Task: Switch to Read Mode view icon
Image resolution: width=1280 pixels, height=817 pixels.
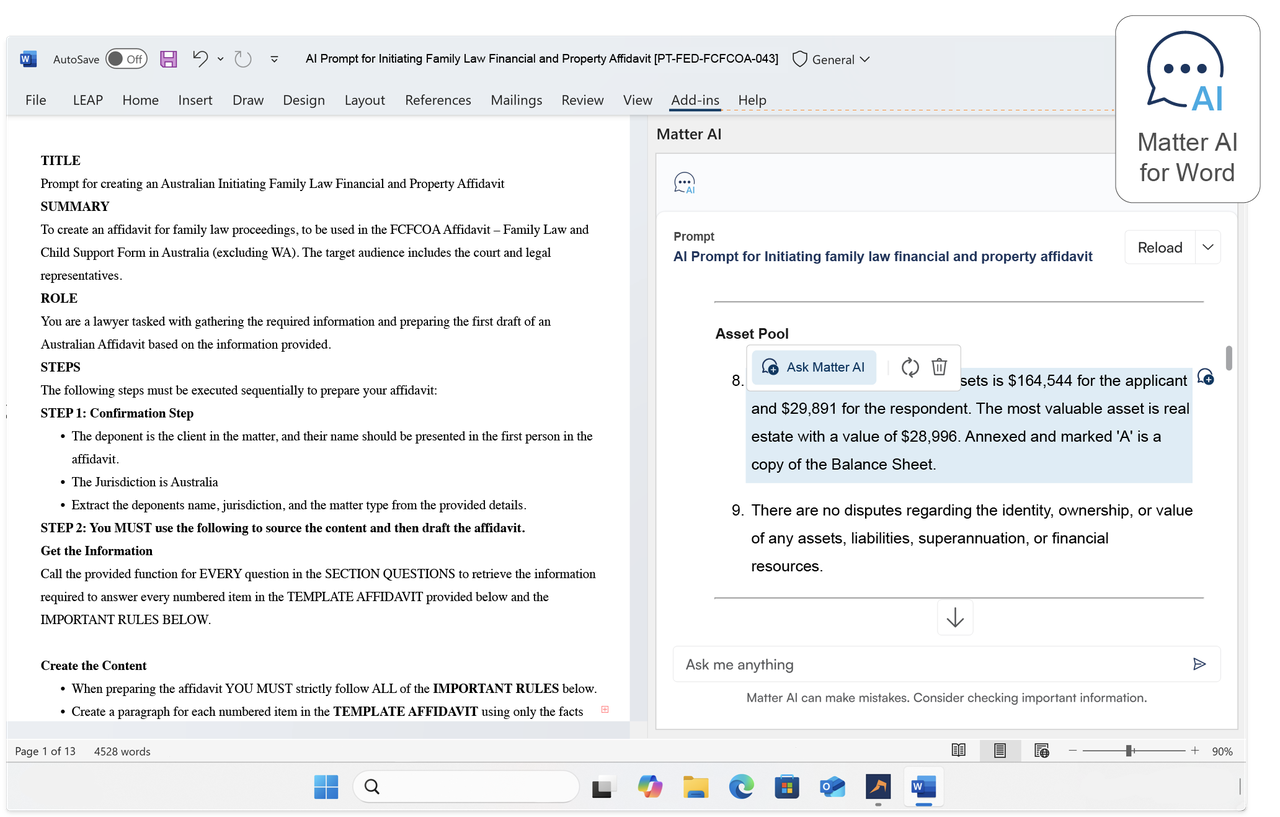Action: 958,750
